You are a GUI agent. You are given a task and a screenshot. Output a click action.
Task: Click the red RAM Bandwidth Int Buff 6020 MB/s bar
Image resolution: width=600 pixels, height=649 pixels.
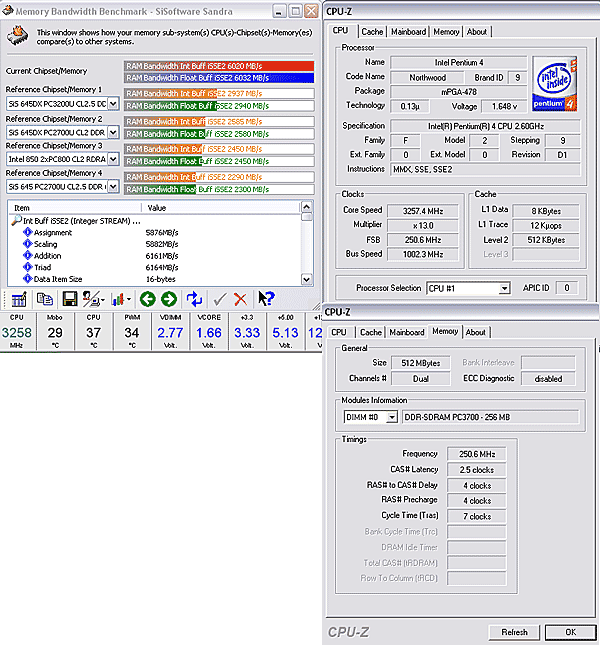pyautogui.click(x=219, y=66)
